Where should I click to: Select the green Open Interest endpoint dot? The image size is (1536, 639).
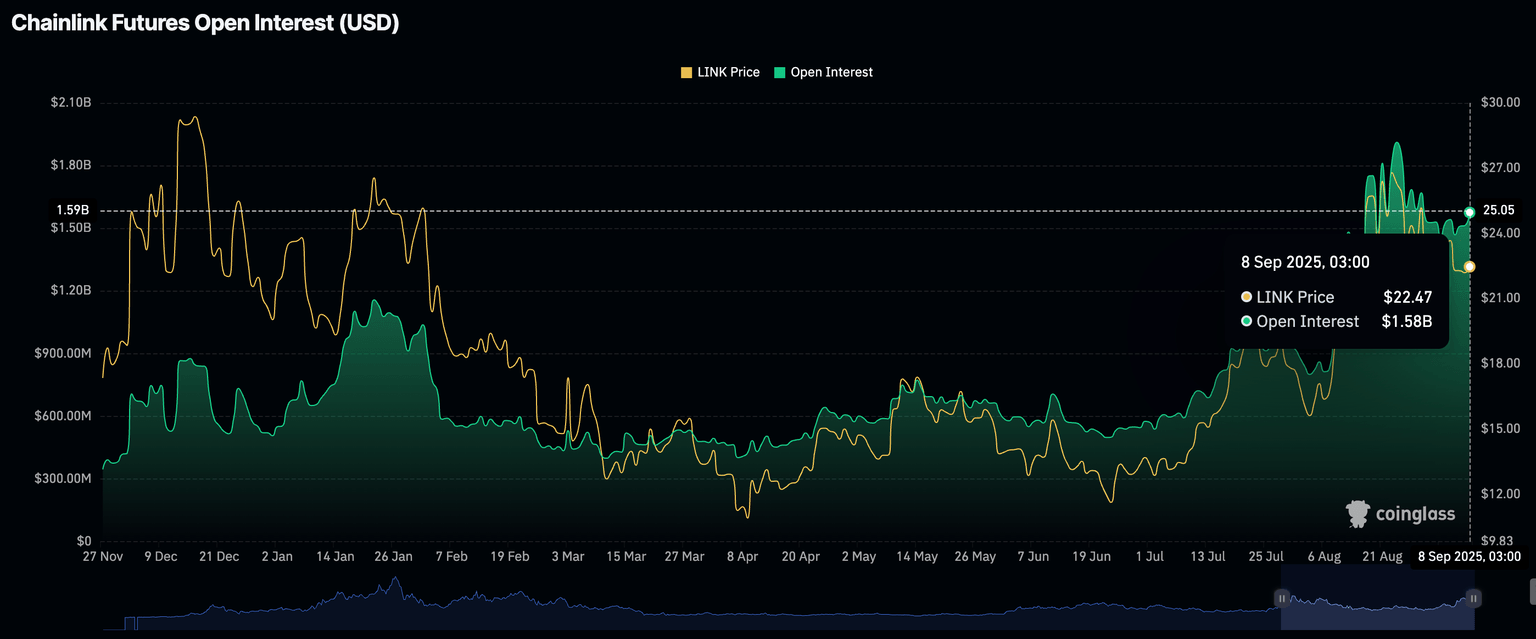1468,211
